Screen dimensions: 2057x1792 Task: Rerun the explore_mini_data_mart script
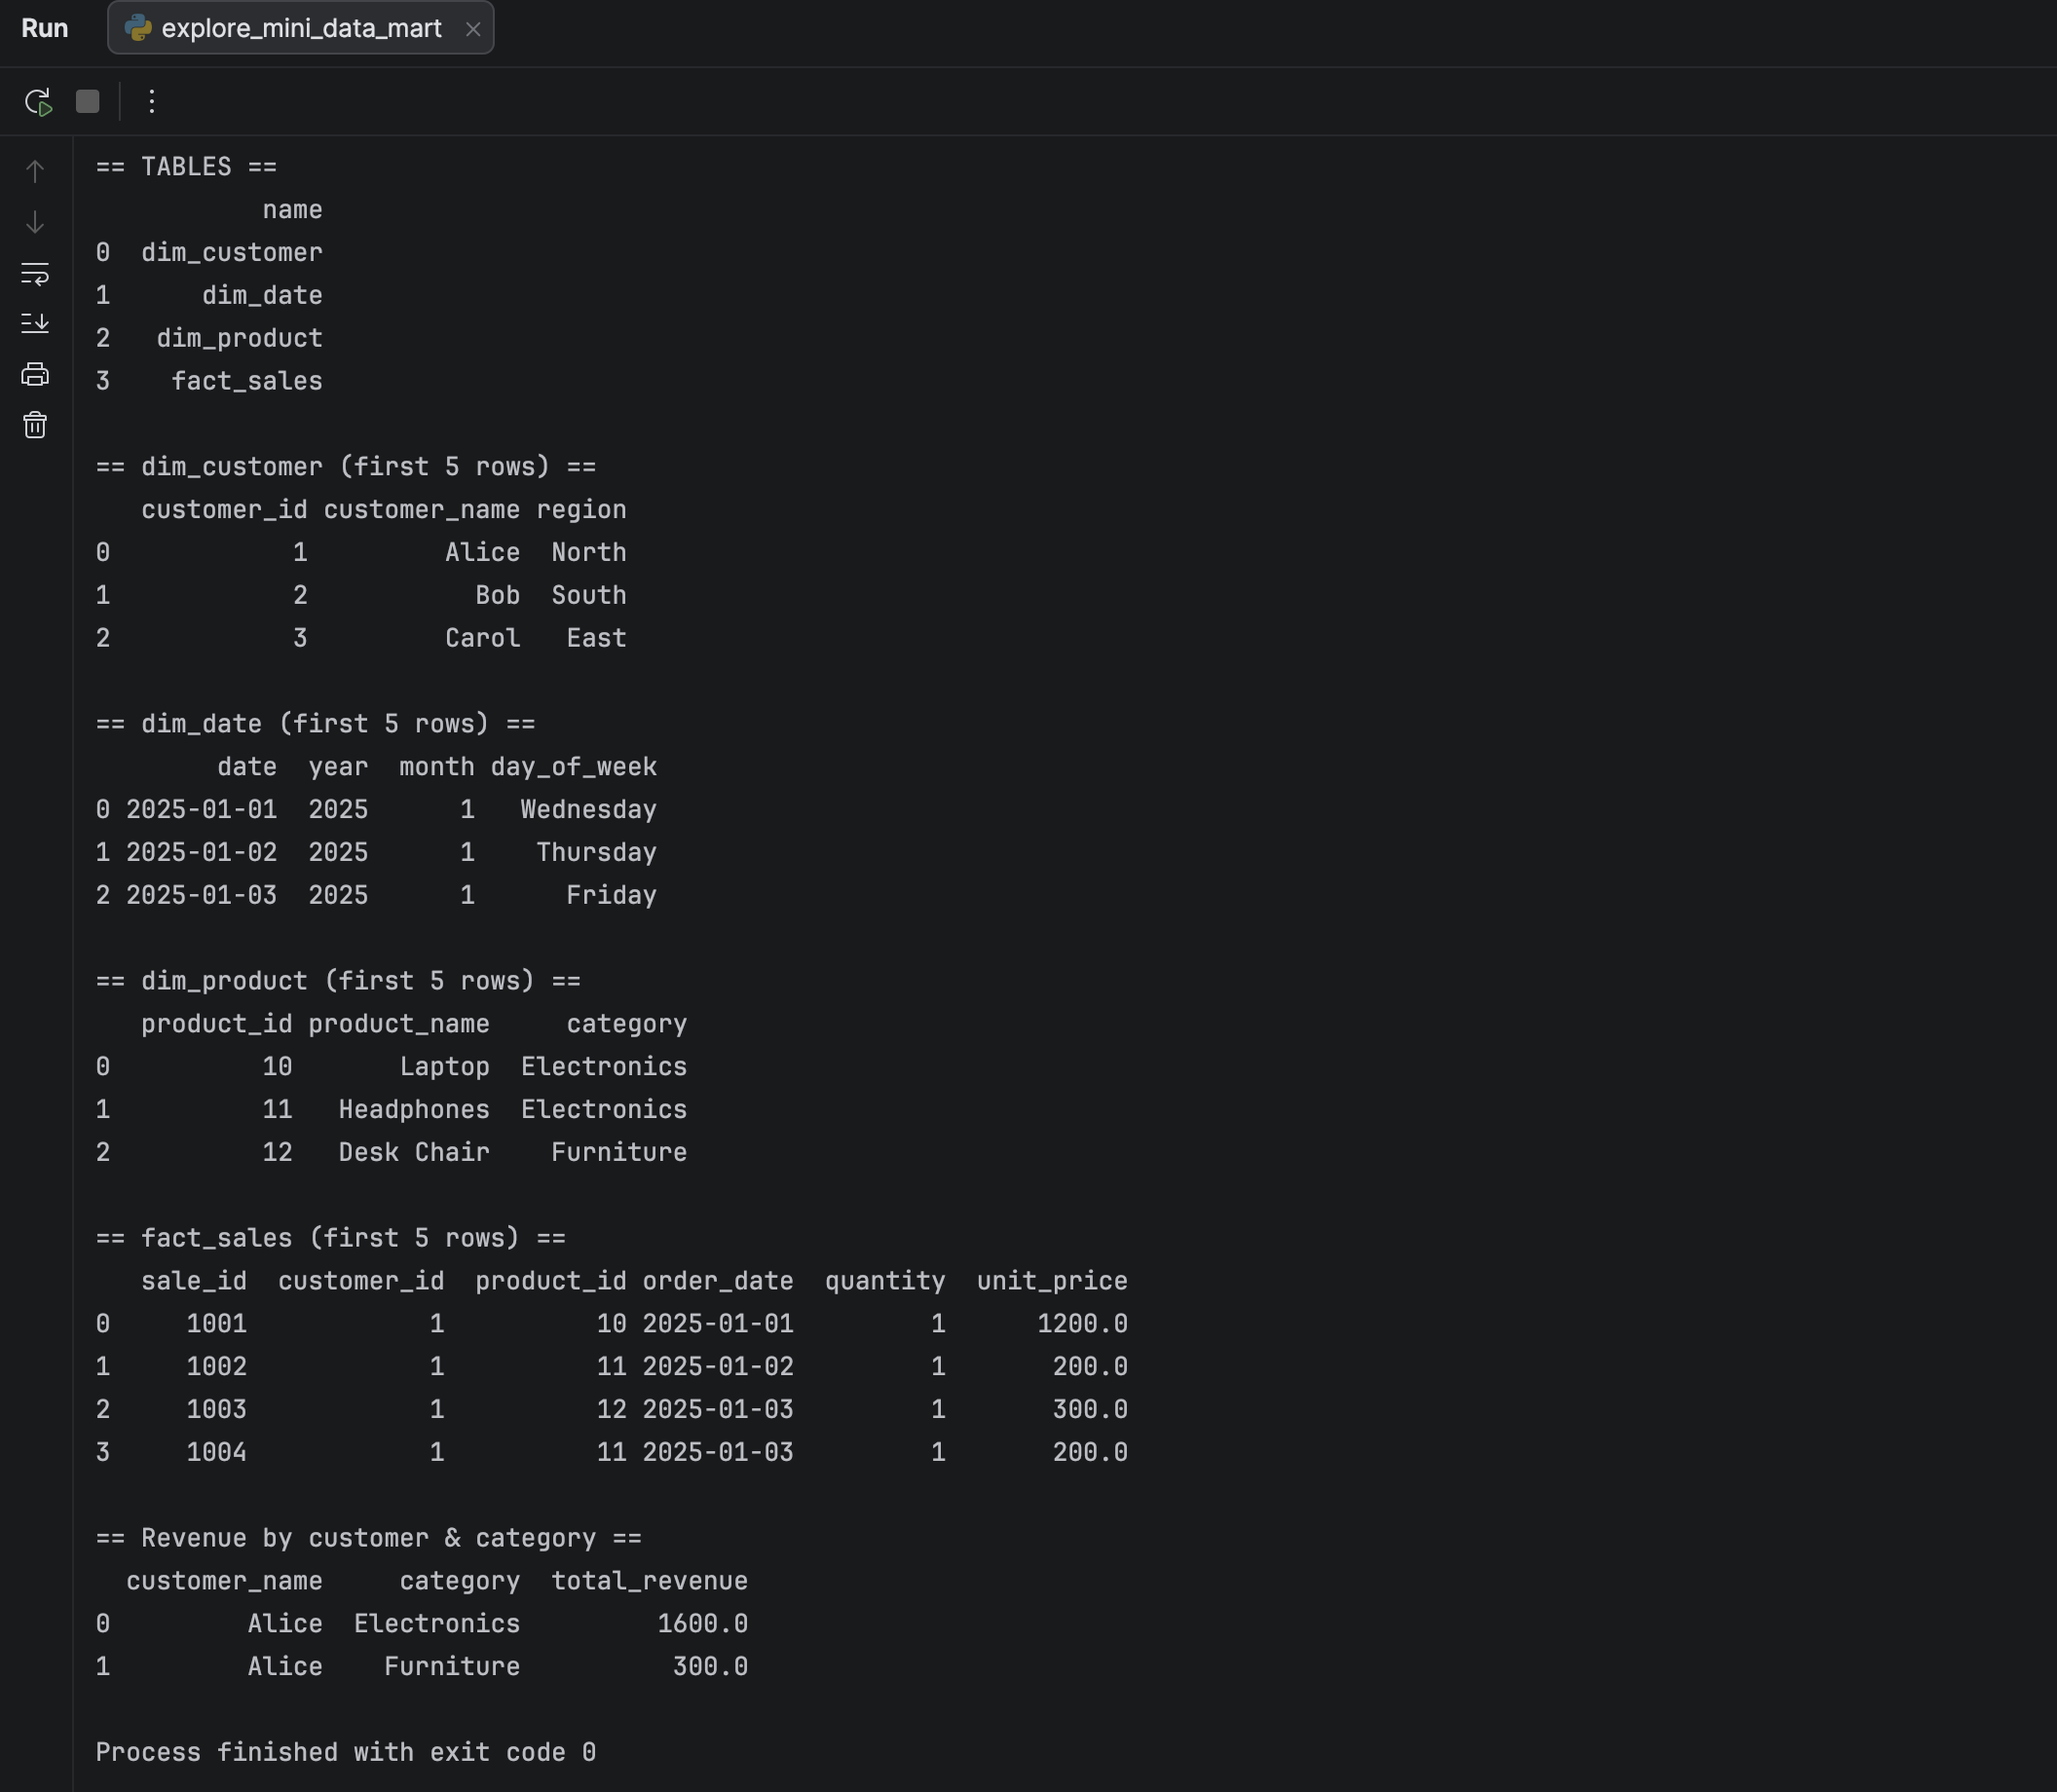37,101
